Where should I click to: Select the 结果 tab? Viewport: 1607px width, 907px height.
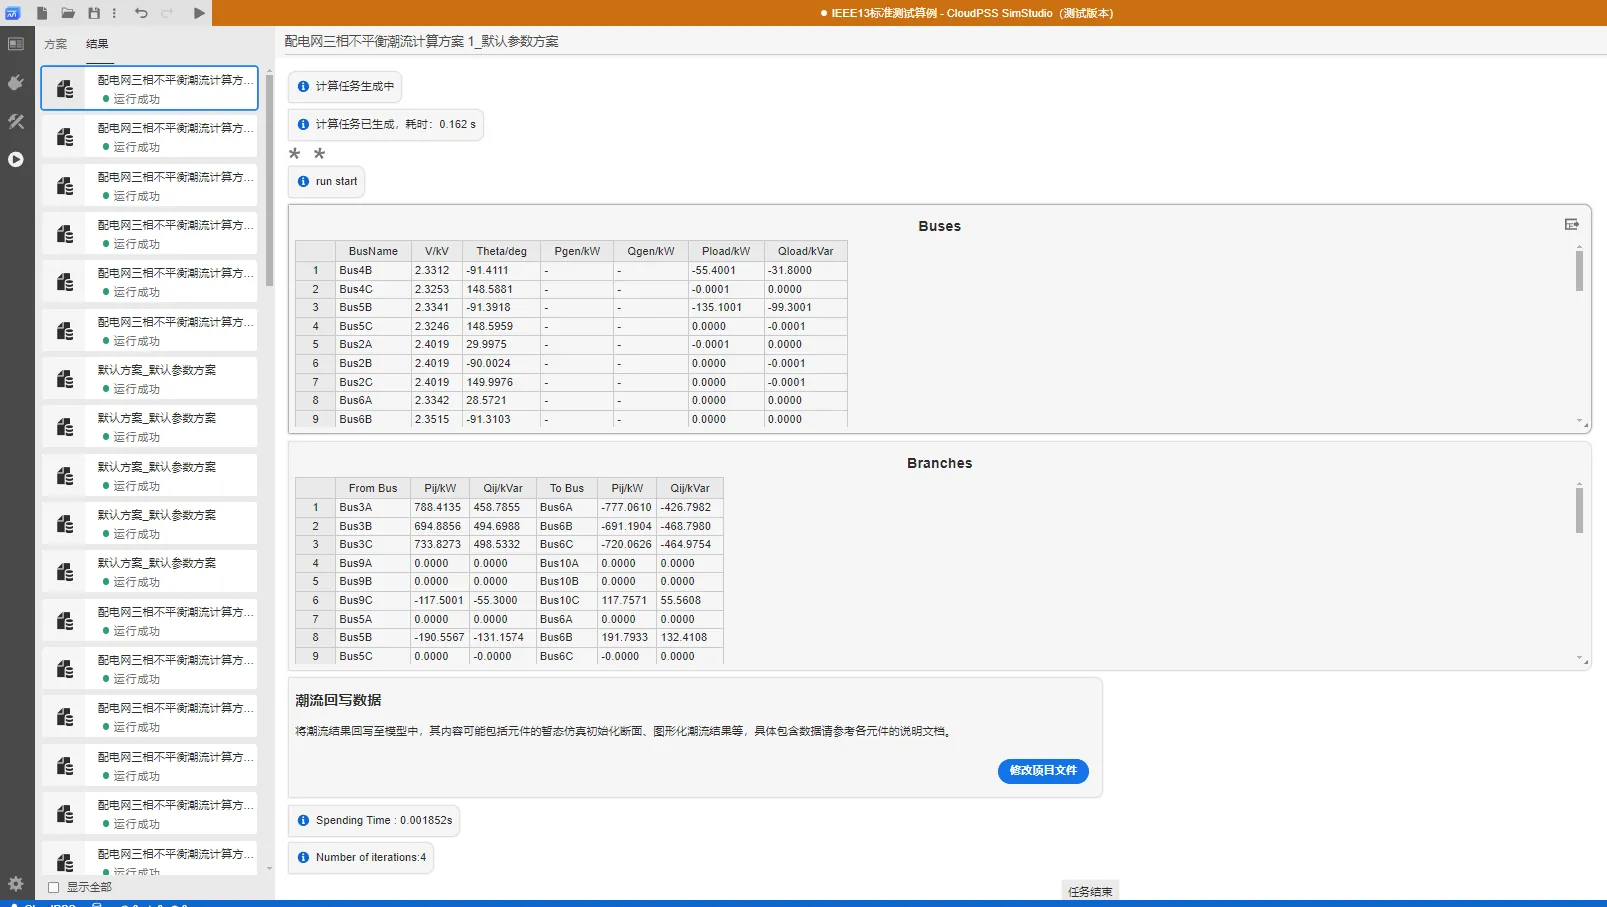[97, 44]
